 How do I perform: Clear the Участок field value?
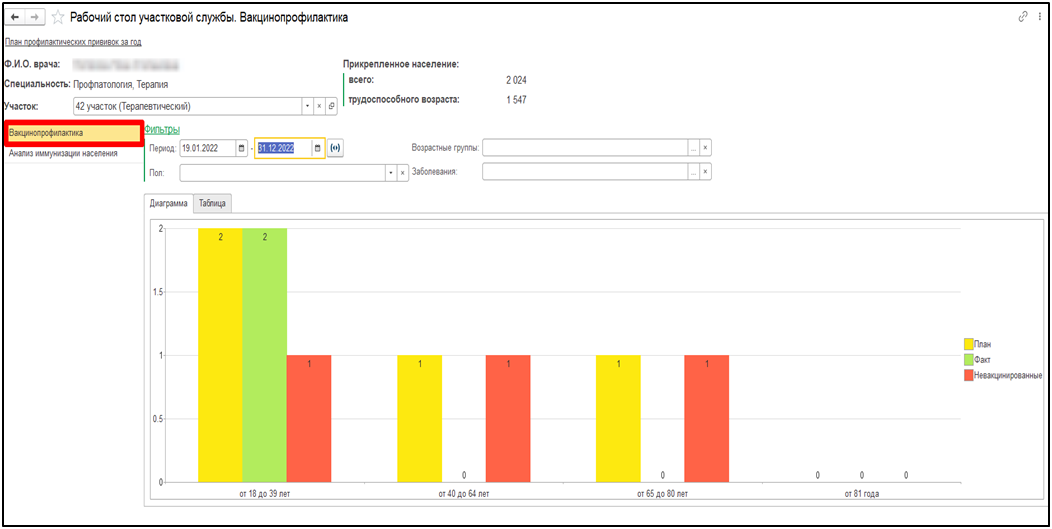coord(319,106)
